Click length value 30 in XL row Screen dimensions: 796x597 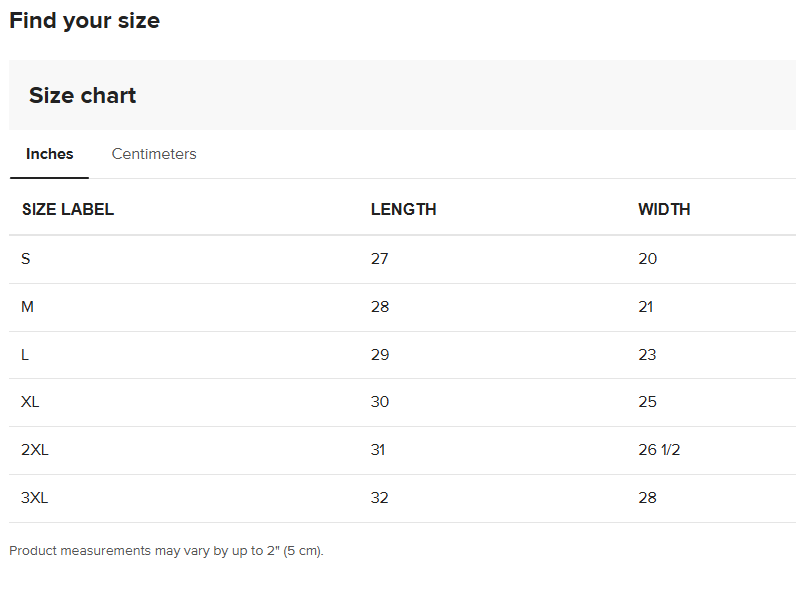[x=380, y=402]
